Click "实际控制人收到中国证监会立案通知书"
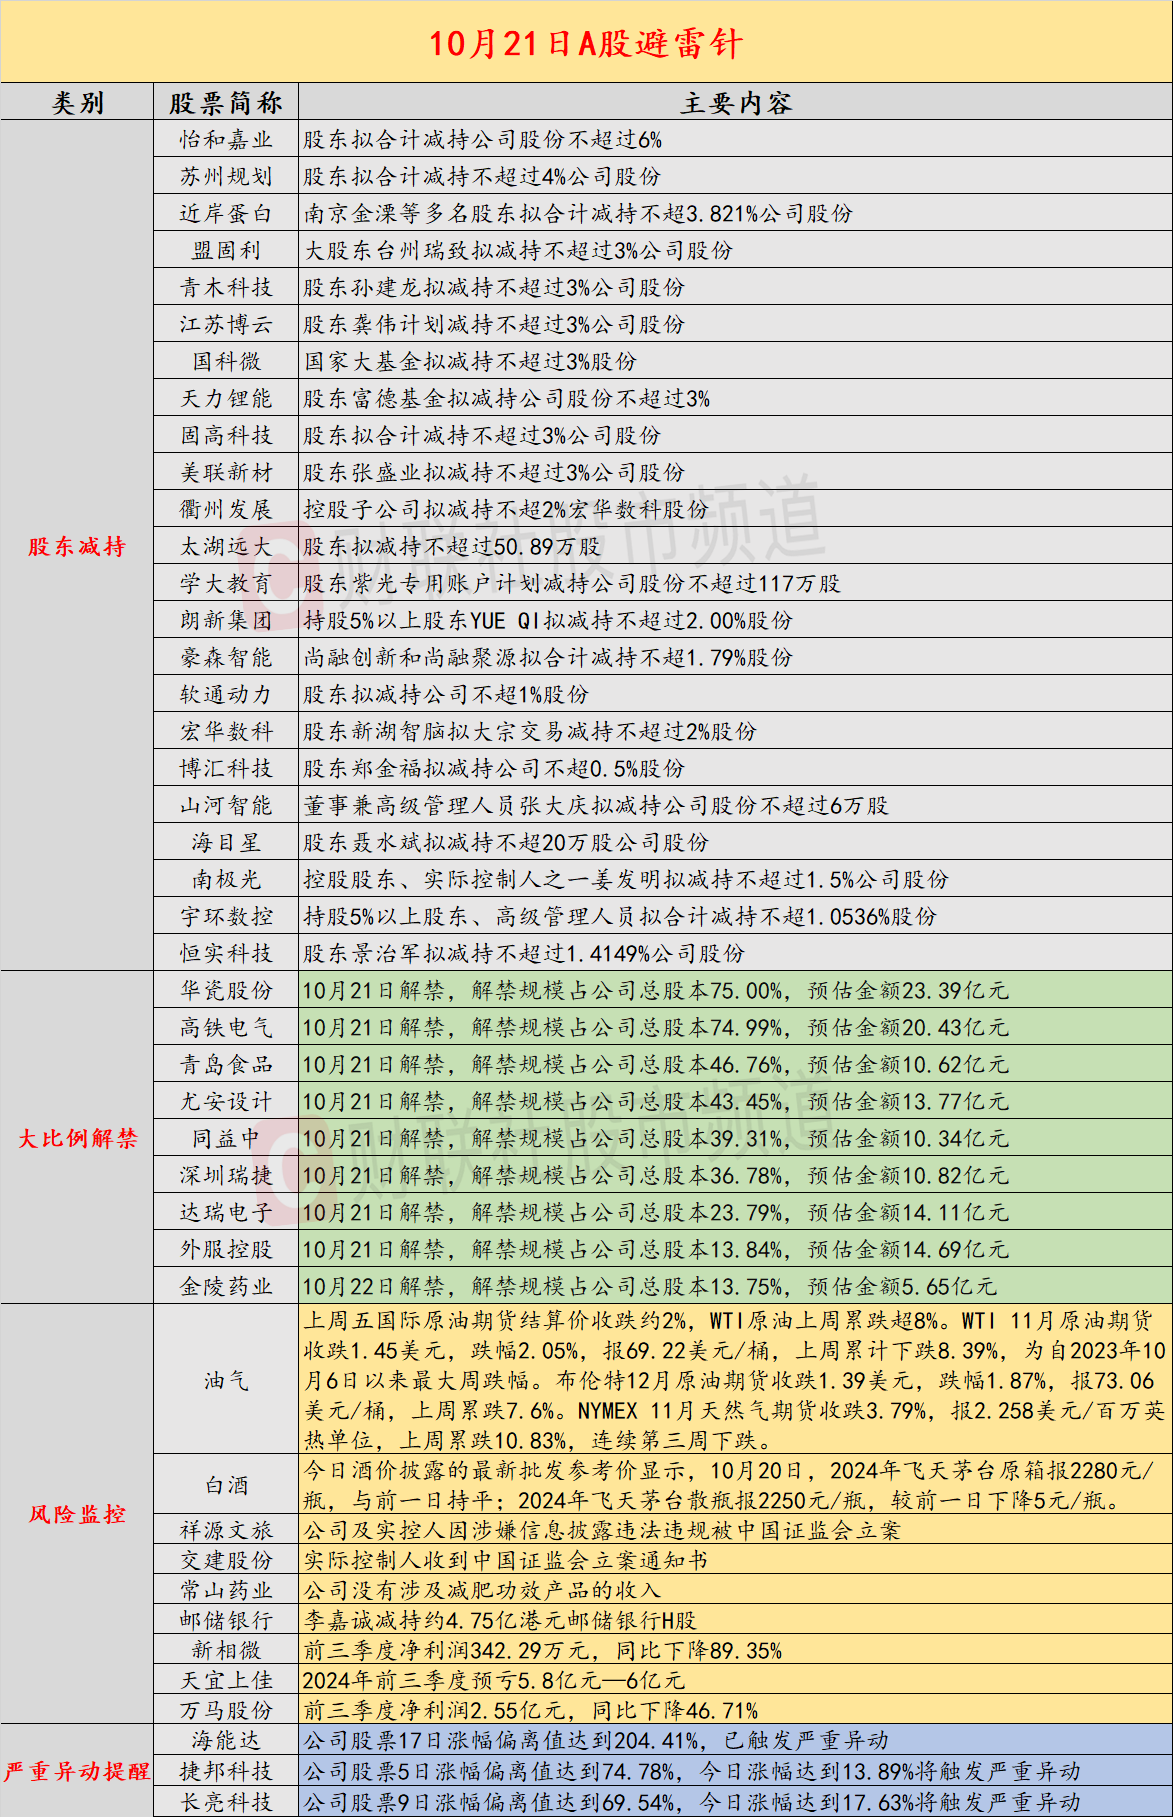This screenshot has width=1173, height=1817. [x=505, y=1561]
